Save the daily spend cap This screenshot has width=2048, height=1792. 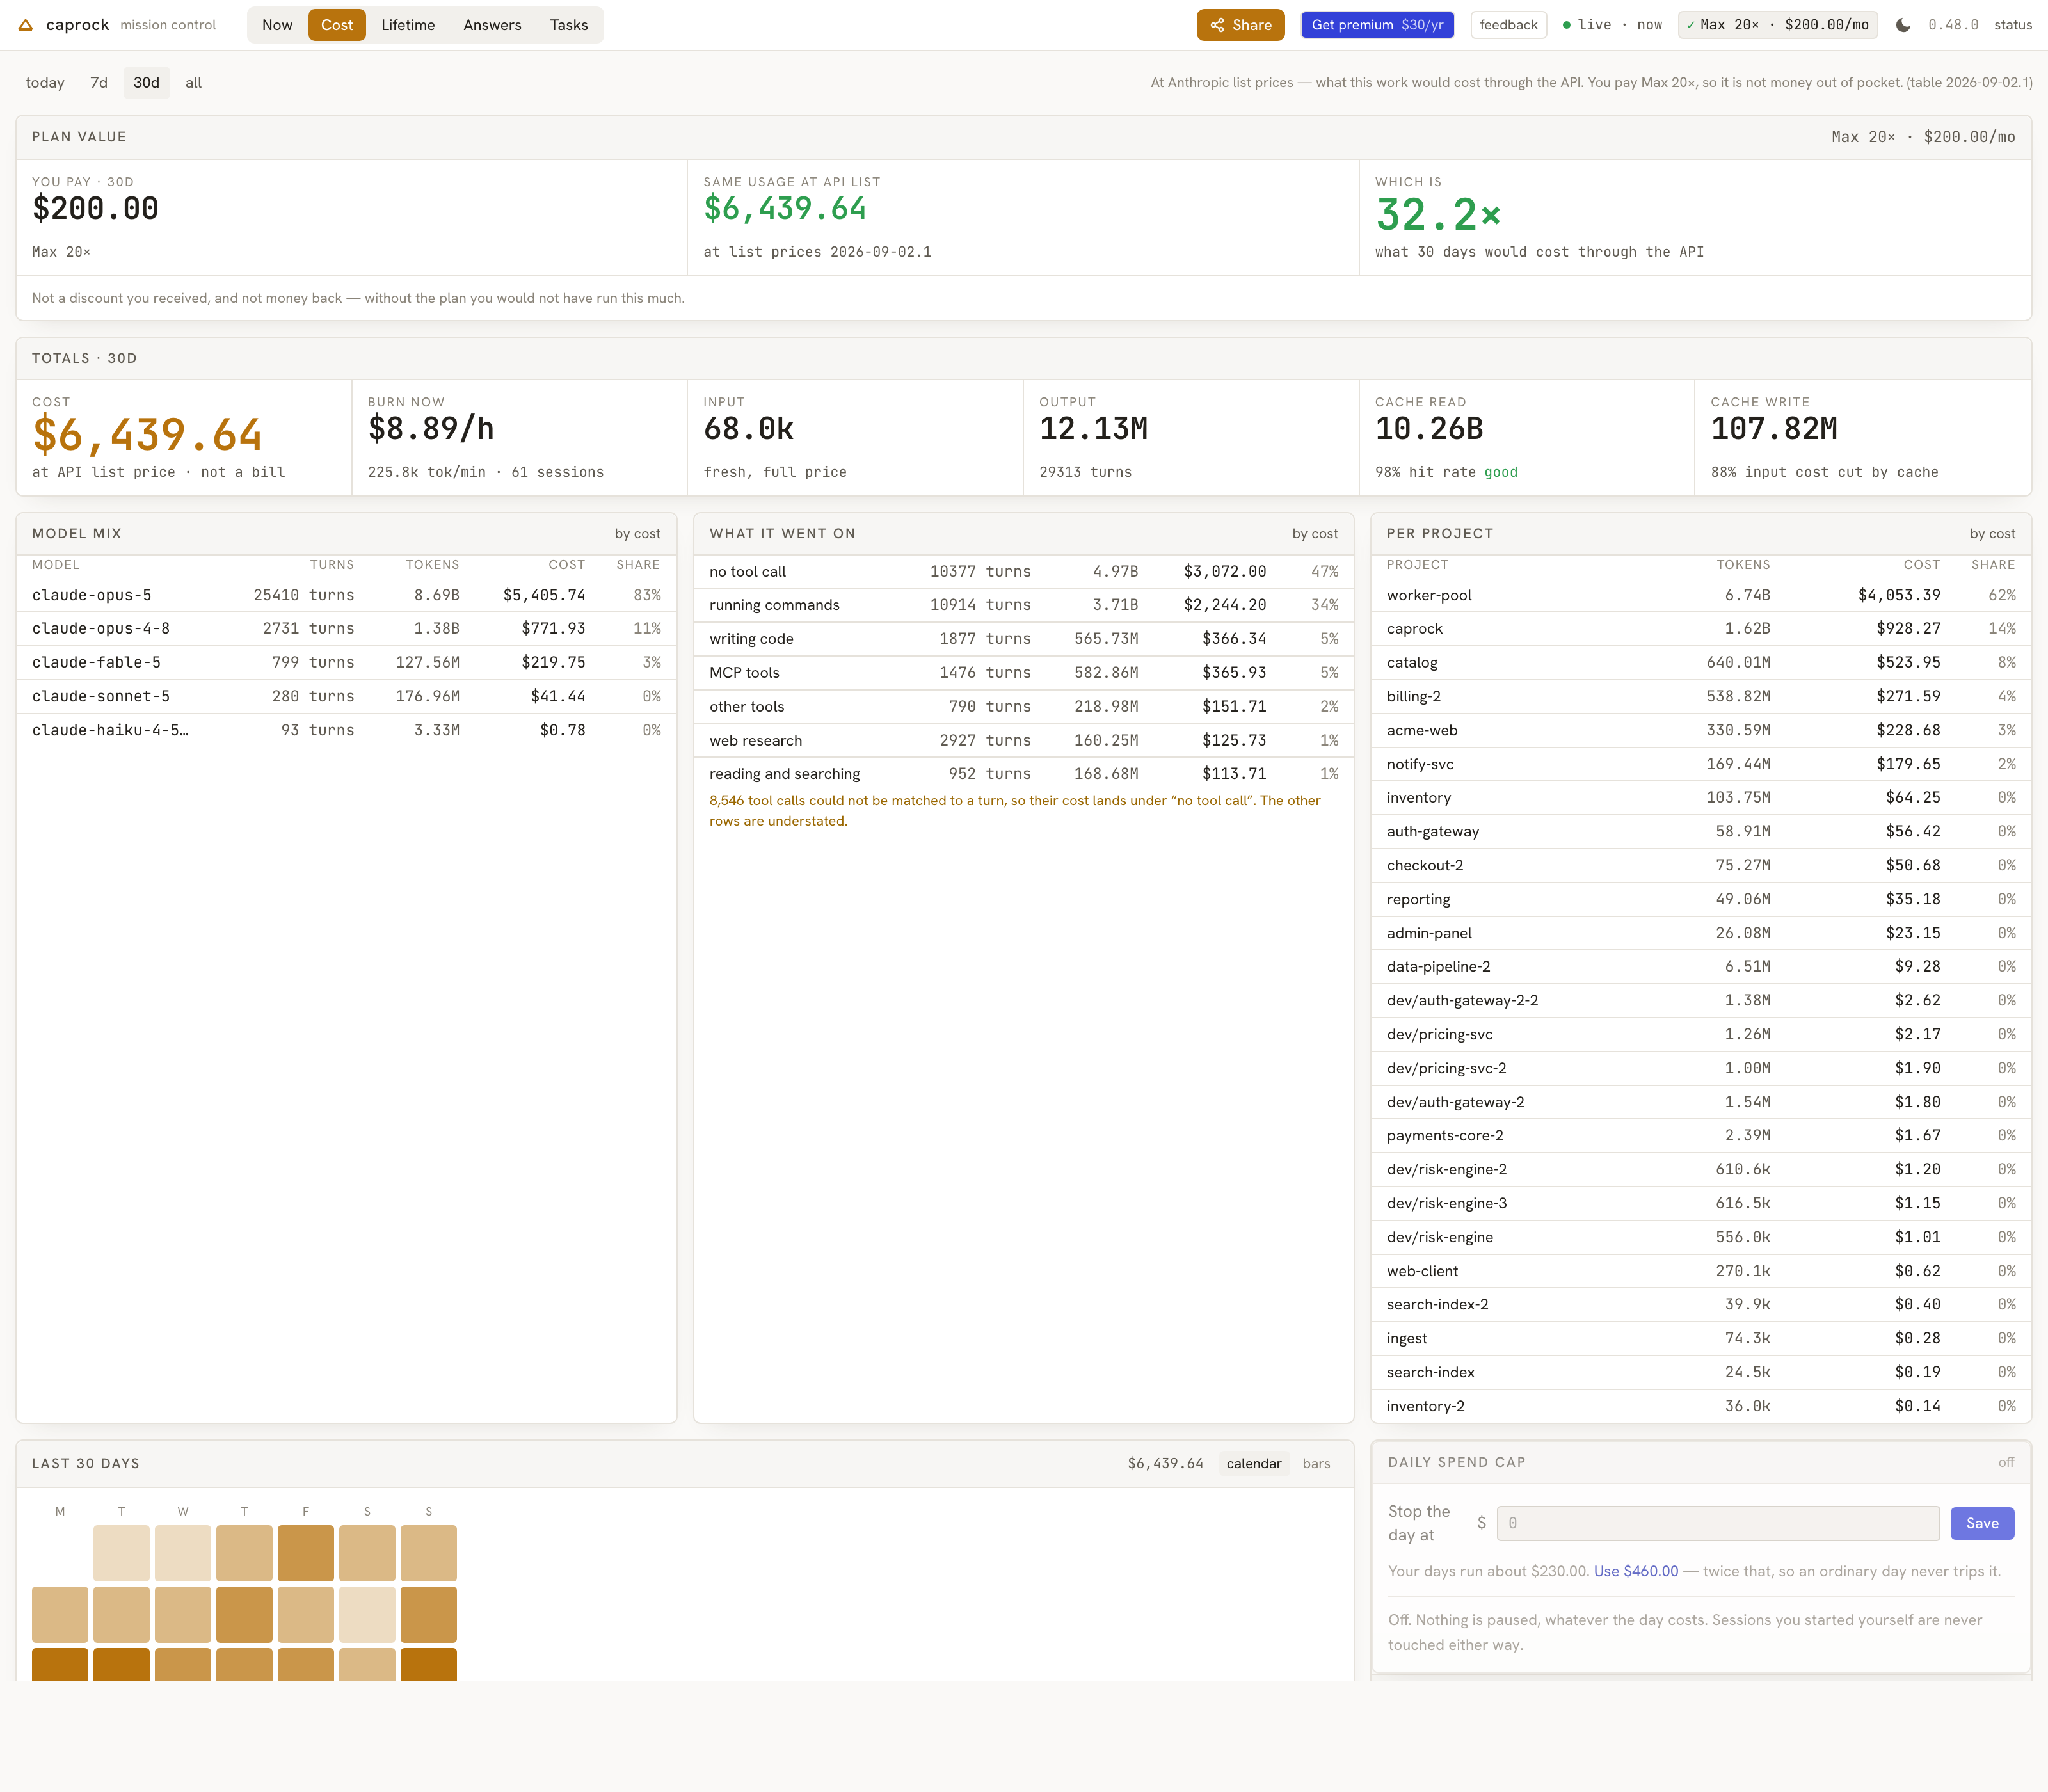(1982, 1523)
